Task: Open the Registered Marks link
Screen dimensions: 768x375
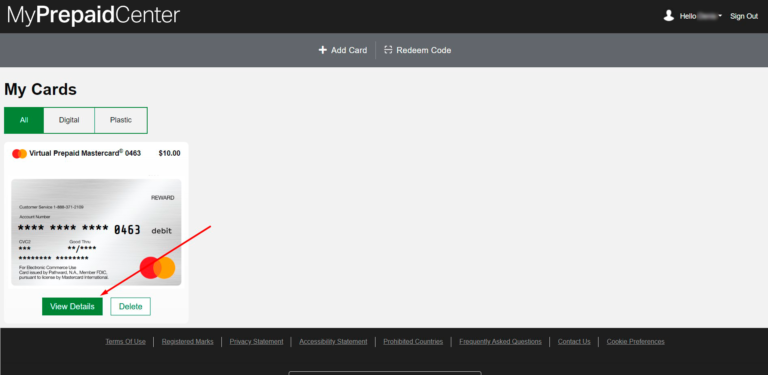Action: (x=188, y=342)
